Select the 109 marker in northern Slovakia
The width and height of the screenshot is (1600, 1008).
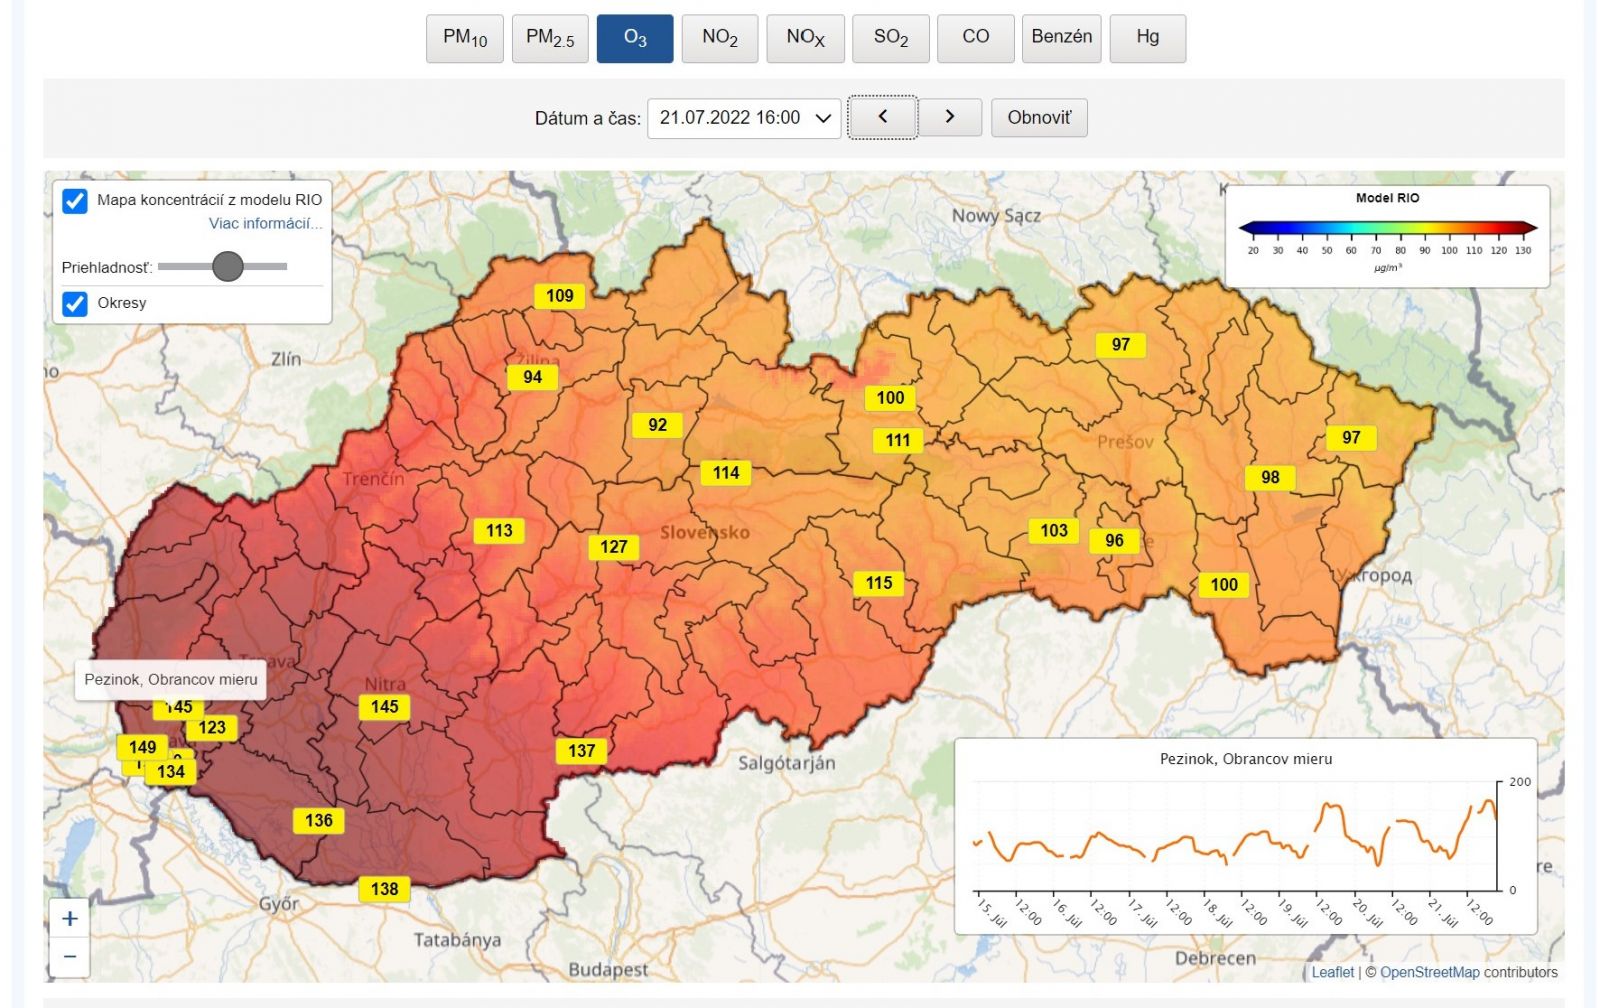pyautogui.click(x=558, y=297)
